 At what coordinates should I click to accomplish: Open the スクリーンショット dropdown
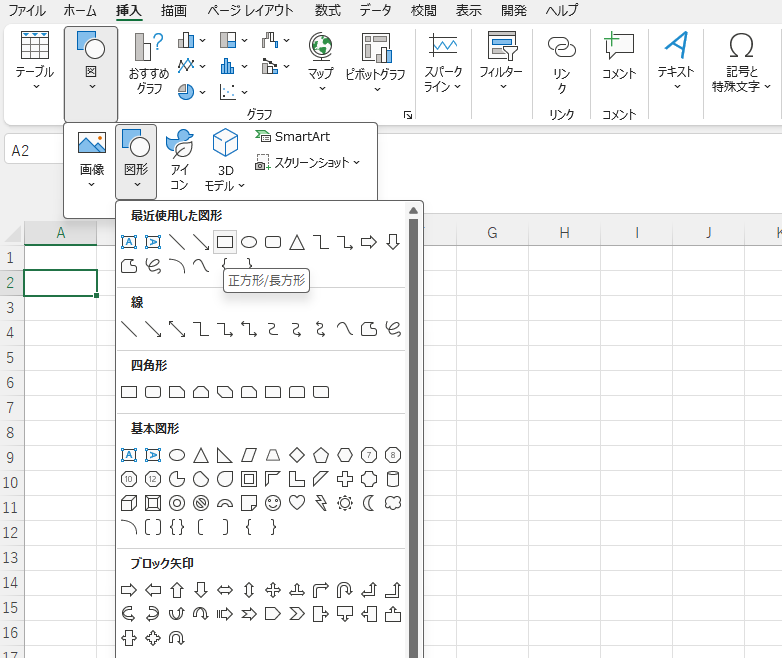pos(307,163)
